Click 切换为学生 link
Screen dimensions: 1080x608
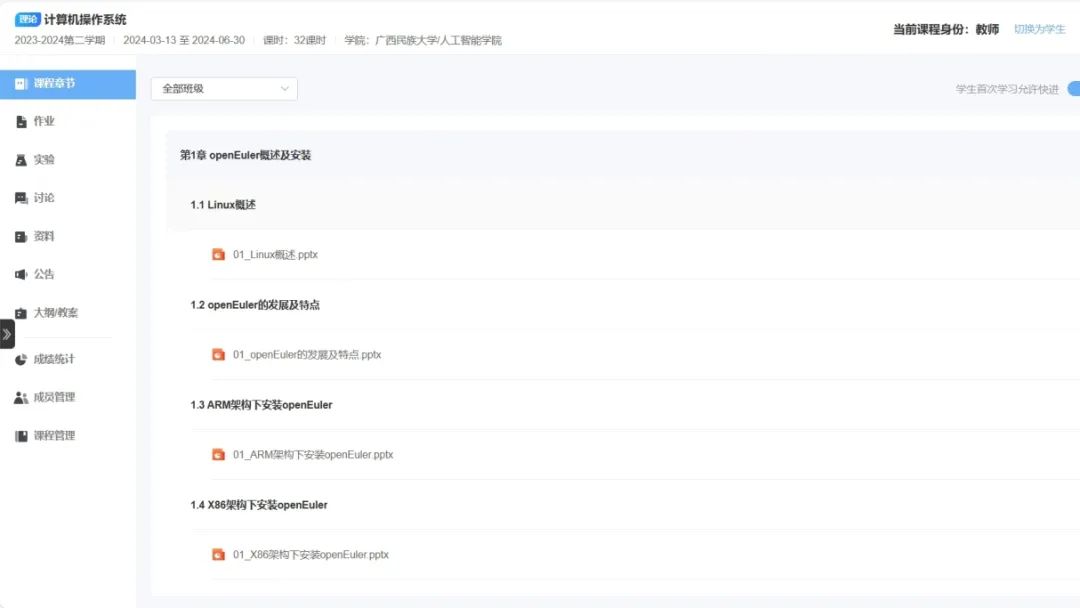(1039, 29)
